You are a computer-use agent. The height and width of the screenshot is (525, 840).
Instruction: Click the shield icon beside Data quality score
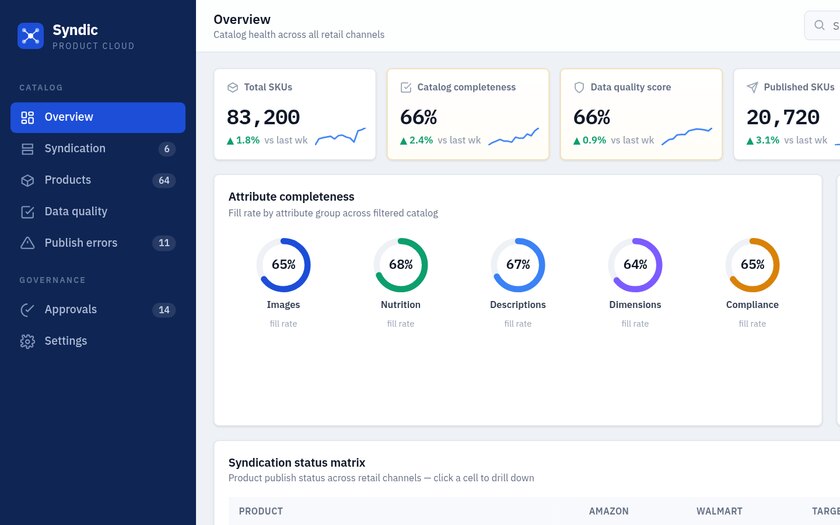pos(579,87)
